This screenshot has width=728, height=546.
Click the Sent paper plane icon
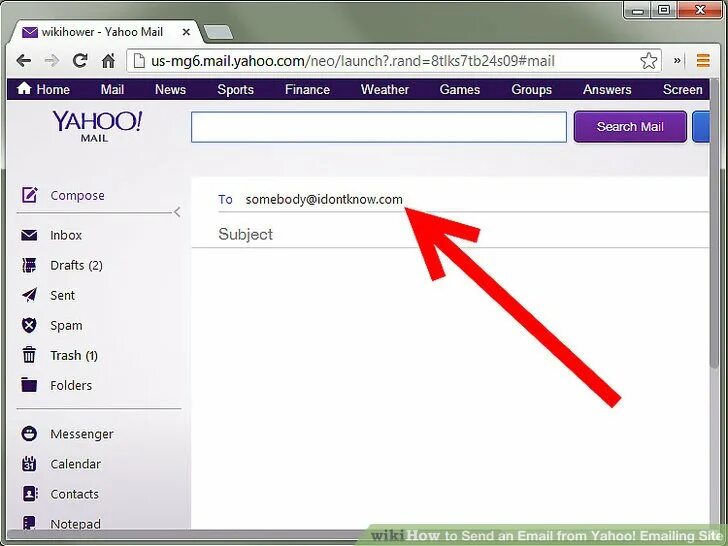click(x=29, y=295)
